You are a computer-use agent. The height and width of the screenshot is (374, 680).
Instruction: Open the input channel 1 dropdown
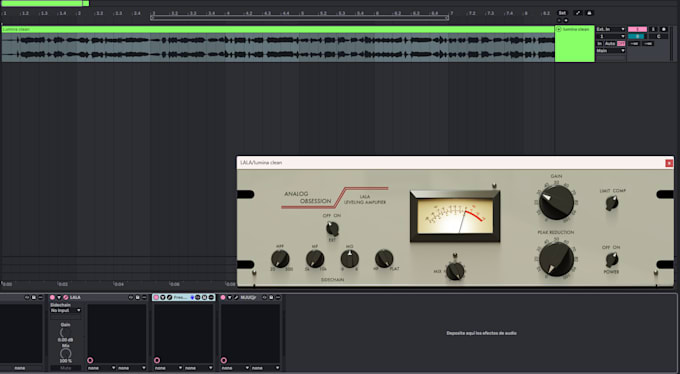(x=611, y=36)
